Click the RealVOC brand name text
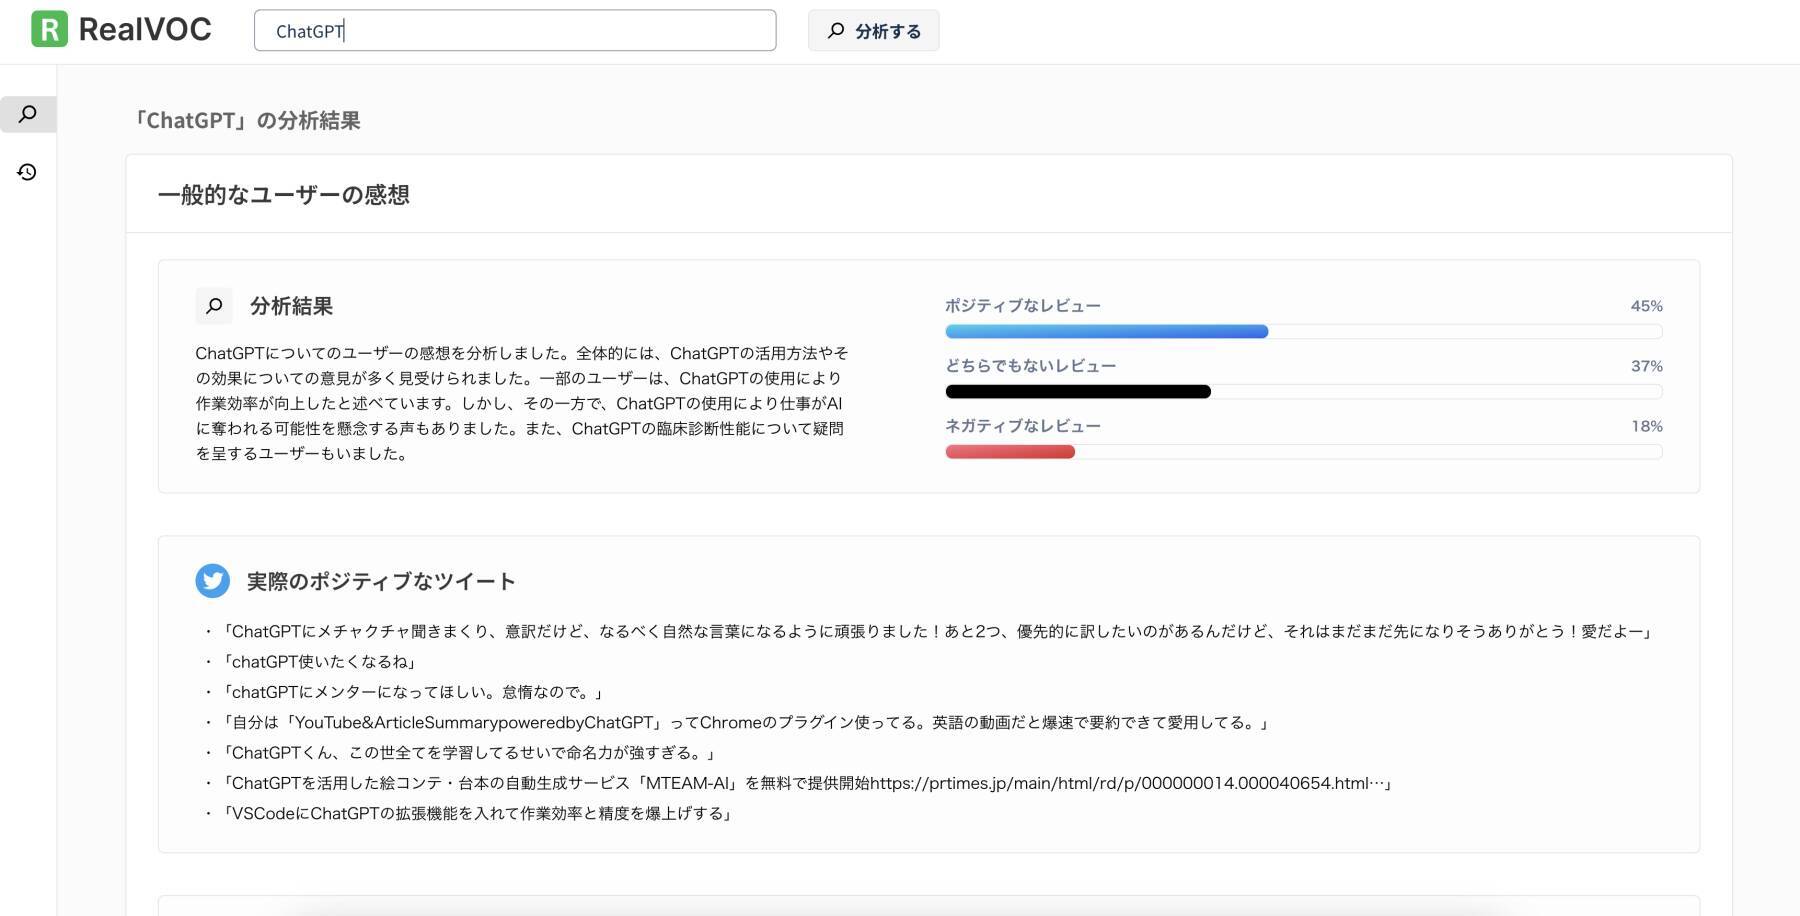The width and height of the screenshot is (1800, 916). pyautogui.click(x=145, y=29)
